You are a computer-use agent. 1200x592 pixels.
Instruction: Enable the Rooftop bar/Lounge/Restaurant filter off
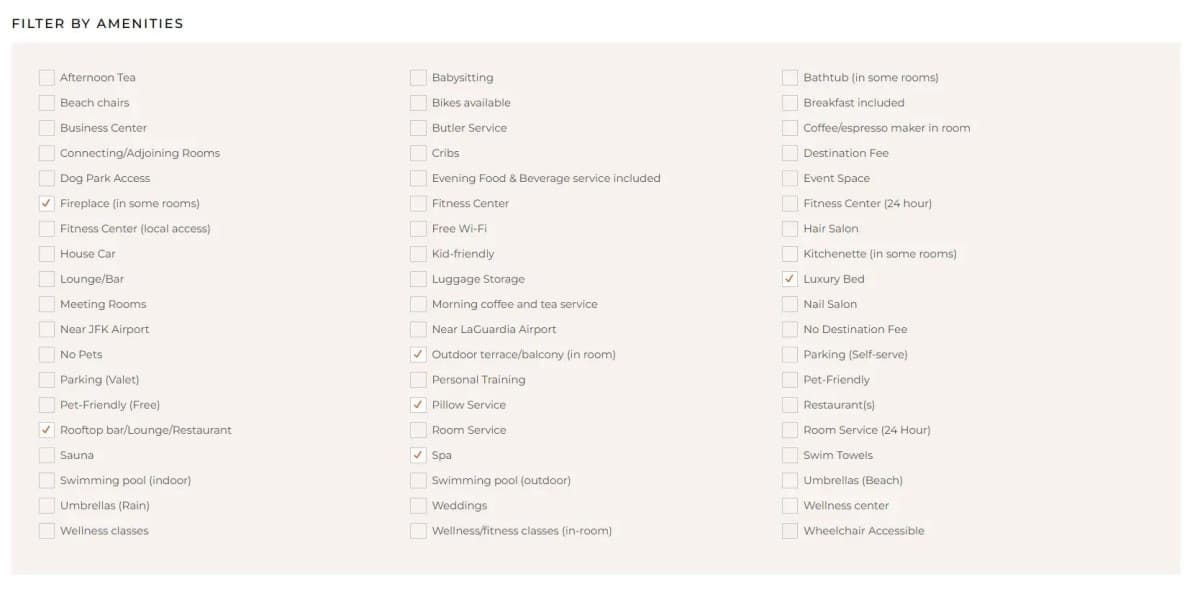coord(46,429)
